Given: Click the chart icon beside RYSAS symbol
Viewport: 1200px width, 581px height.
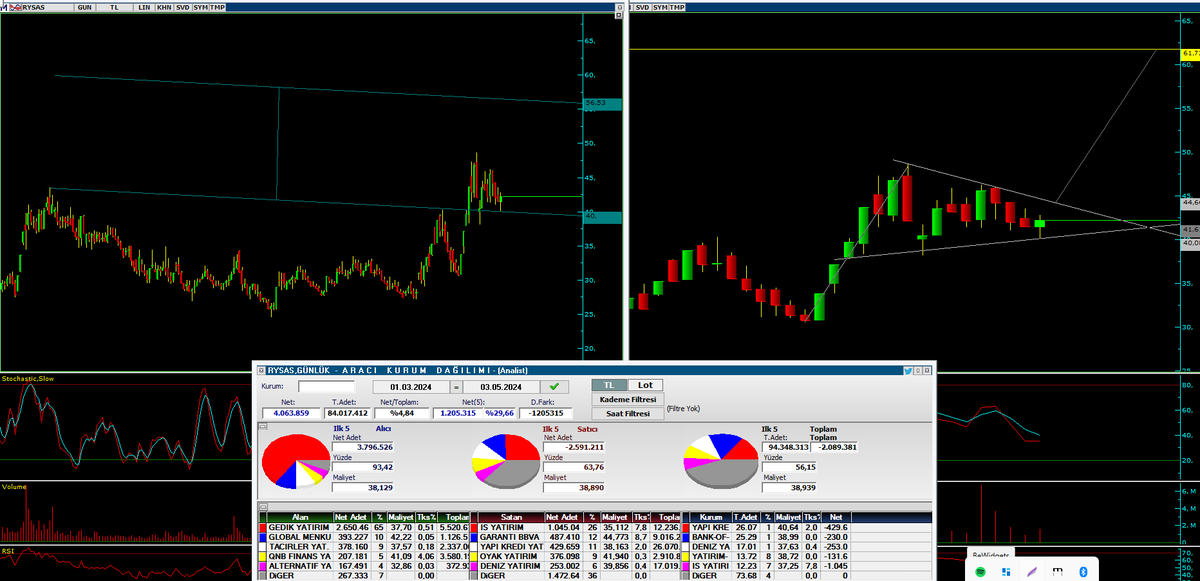Looking at the screenshot, I should tap(13, 7).
